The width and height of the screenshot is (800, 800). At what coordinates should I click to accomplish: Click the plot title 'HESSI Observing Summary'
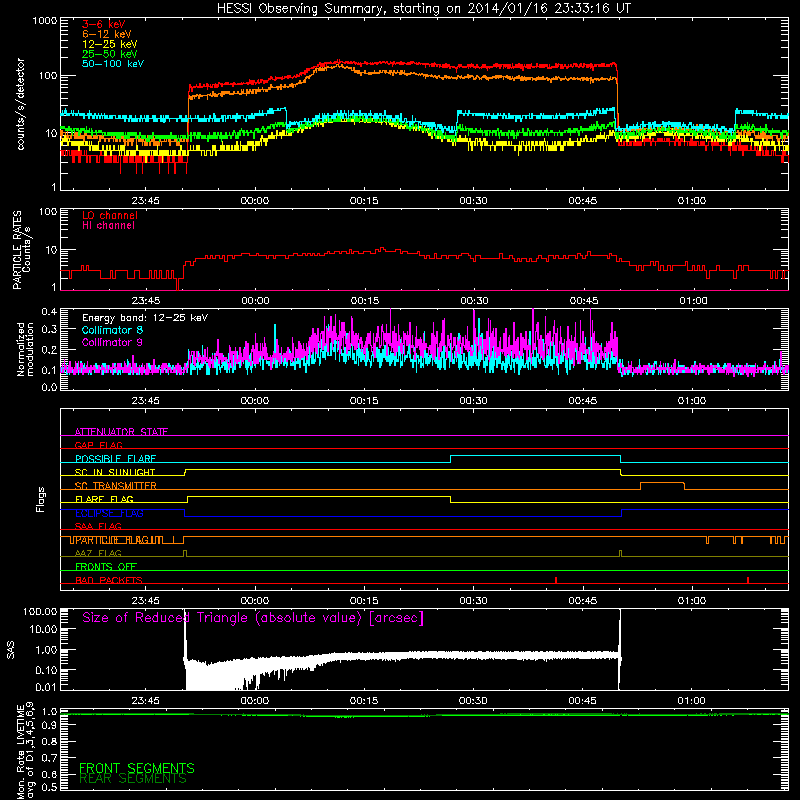click(303, 9)
